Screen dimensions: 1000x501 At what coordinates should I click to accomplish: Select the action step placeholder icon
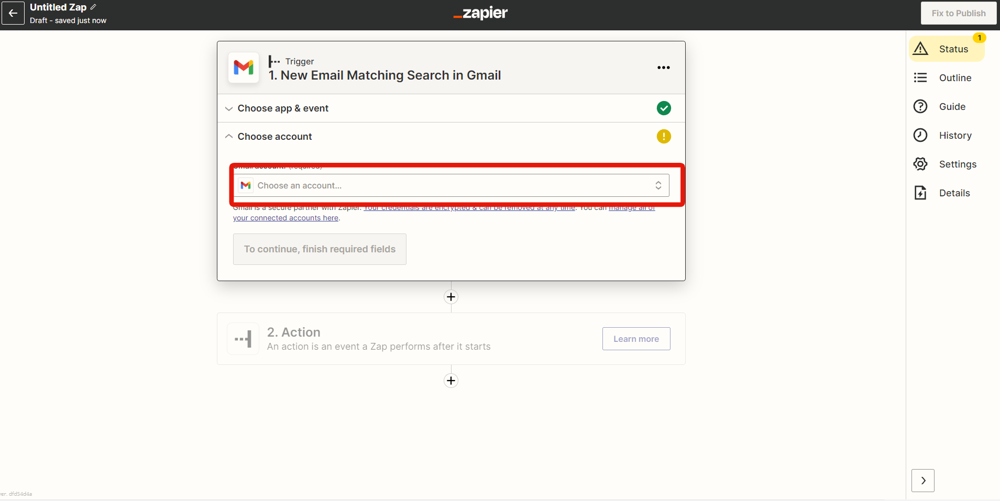(x=244, y=339)
